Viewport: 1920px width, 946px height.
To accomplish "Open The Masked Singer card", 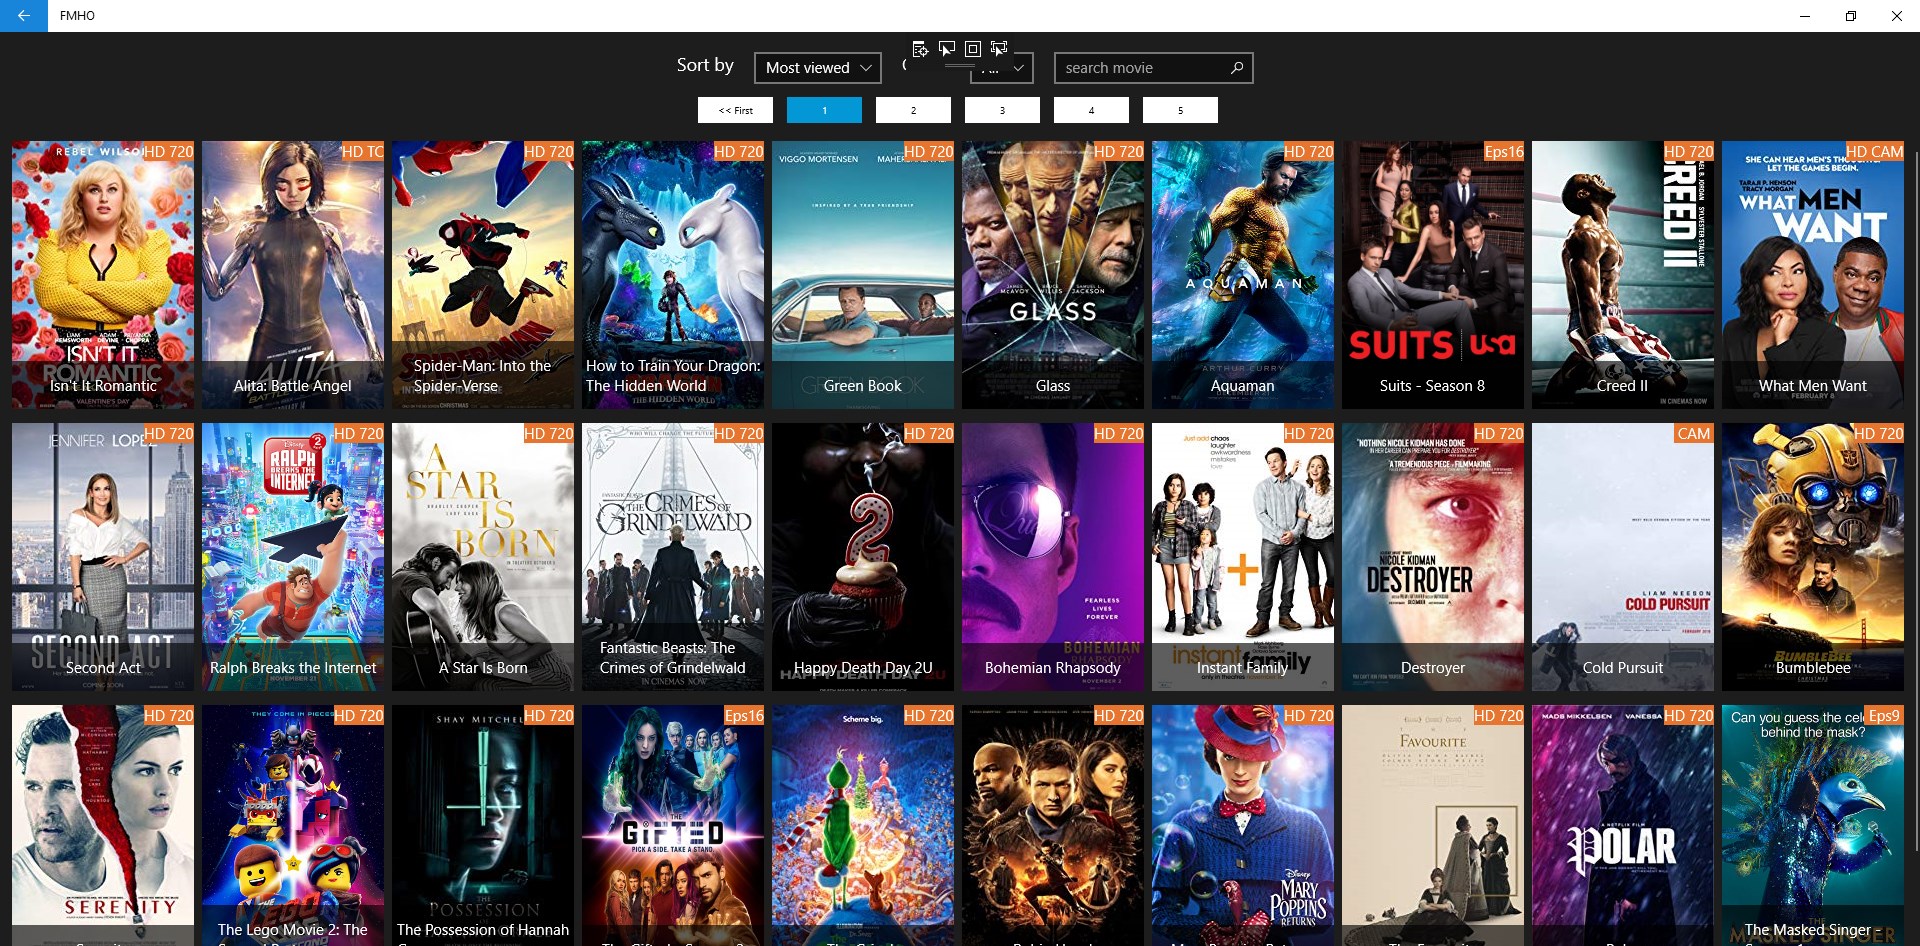I will click(1813, 825).
